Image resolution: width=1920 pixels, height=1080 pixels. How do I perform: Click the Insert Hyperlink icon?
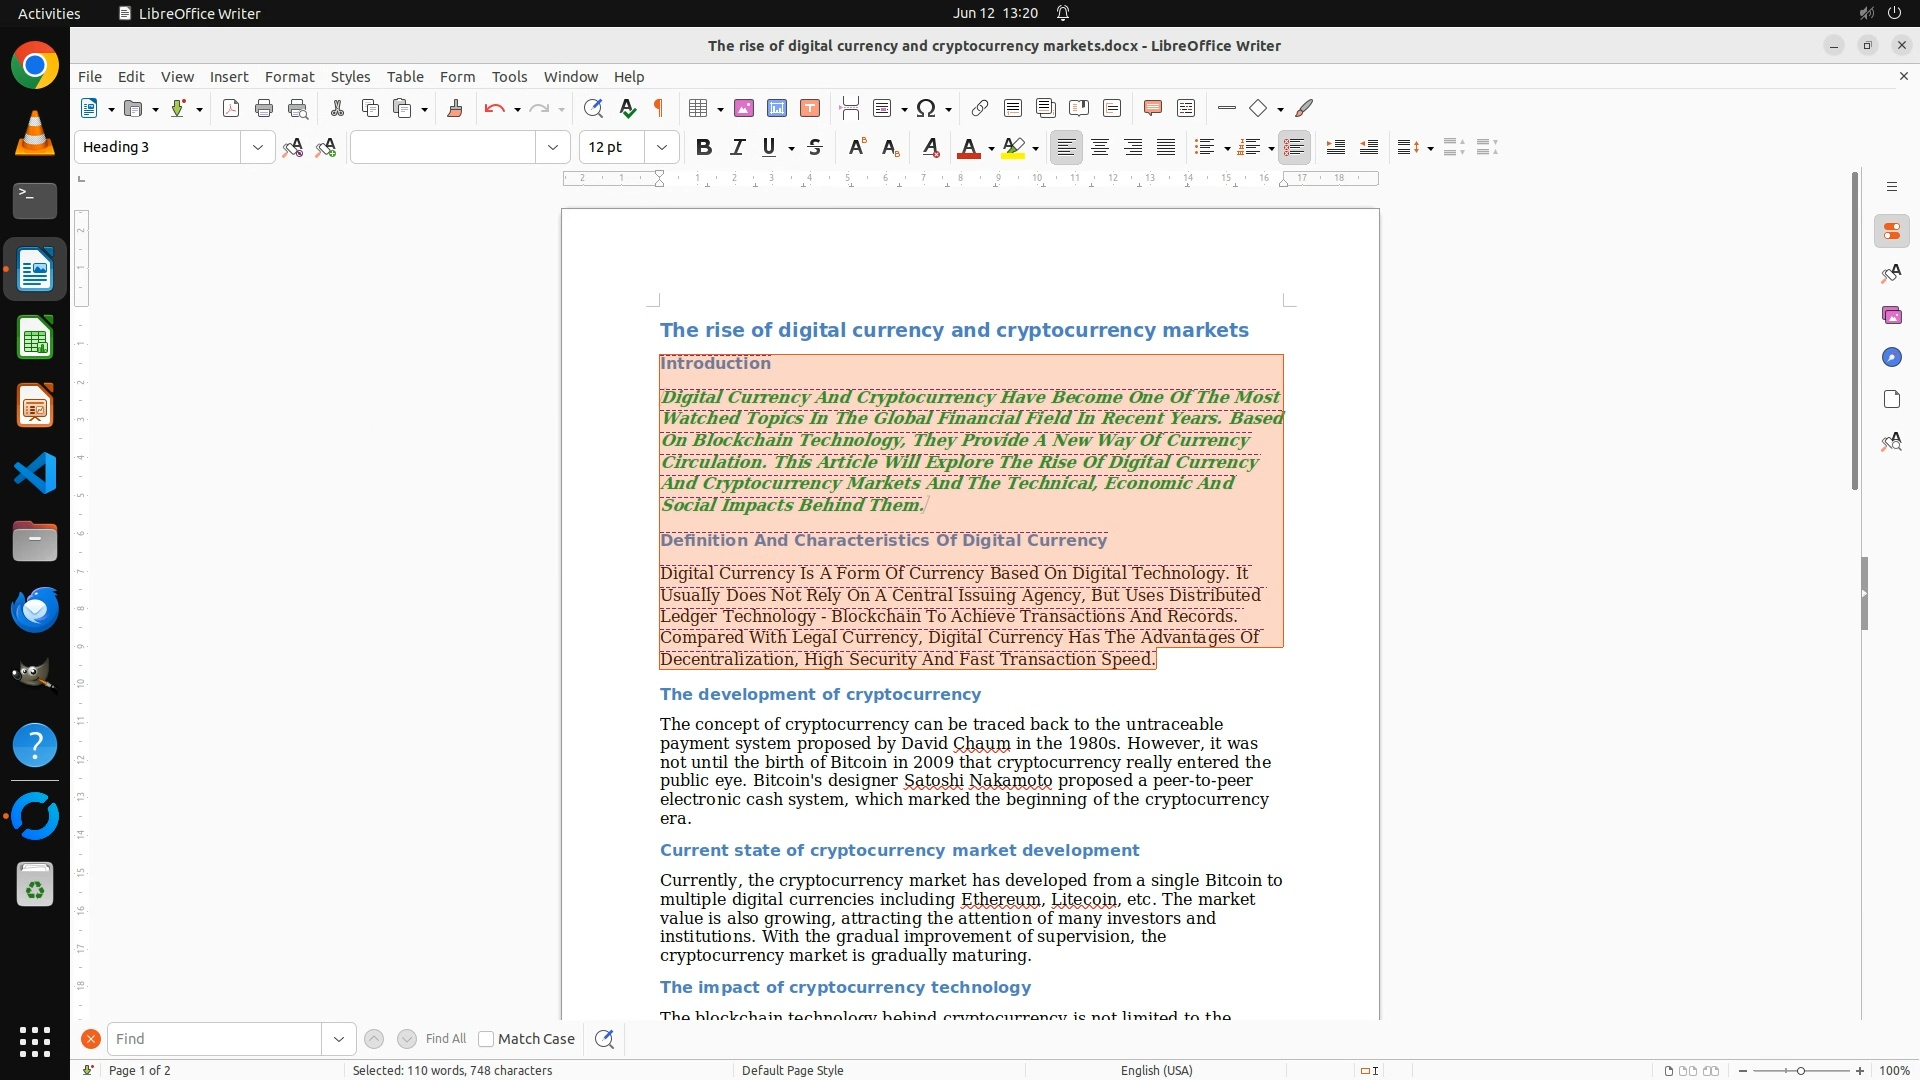[x=980, y=108]
